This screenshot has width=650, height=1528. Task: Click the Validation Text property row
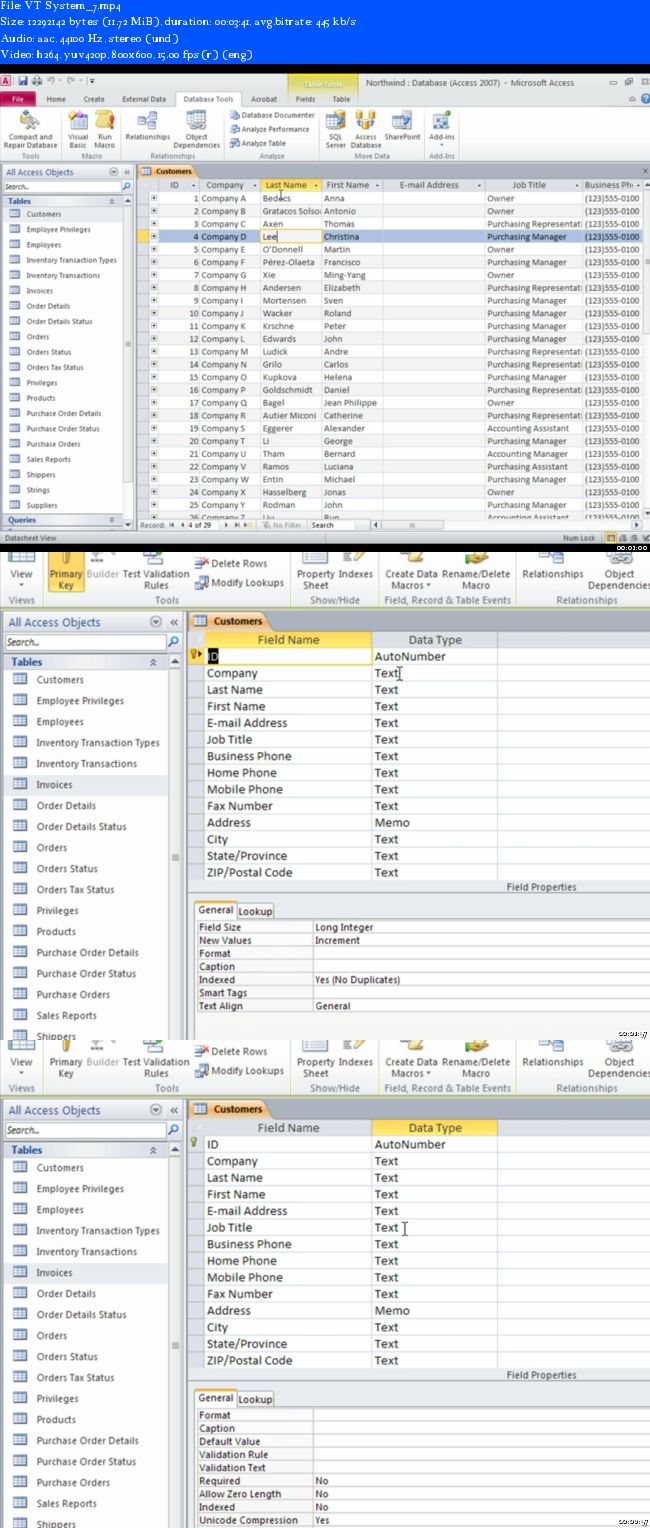point(423,1468)
